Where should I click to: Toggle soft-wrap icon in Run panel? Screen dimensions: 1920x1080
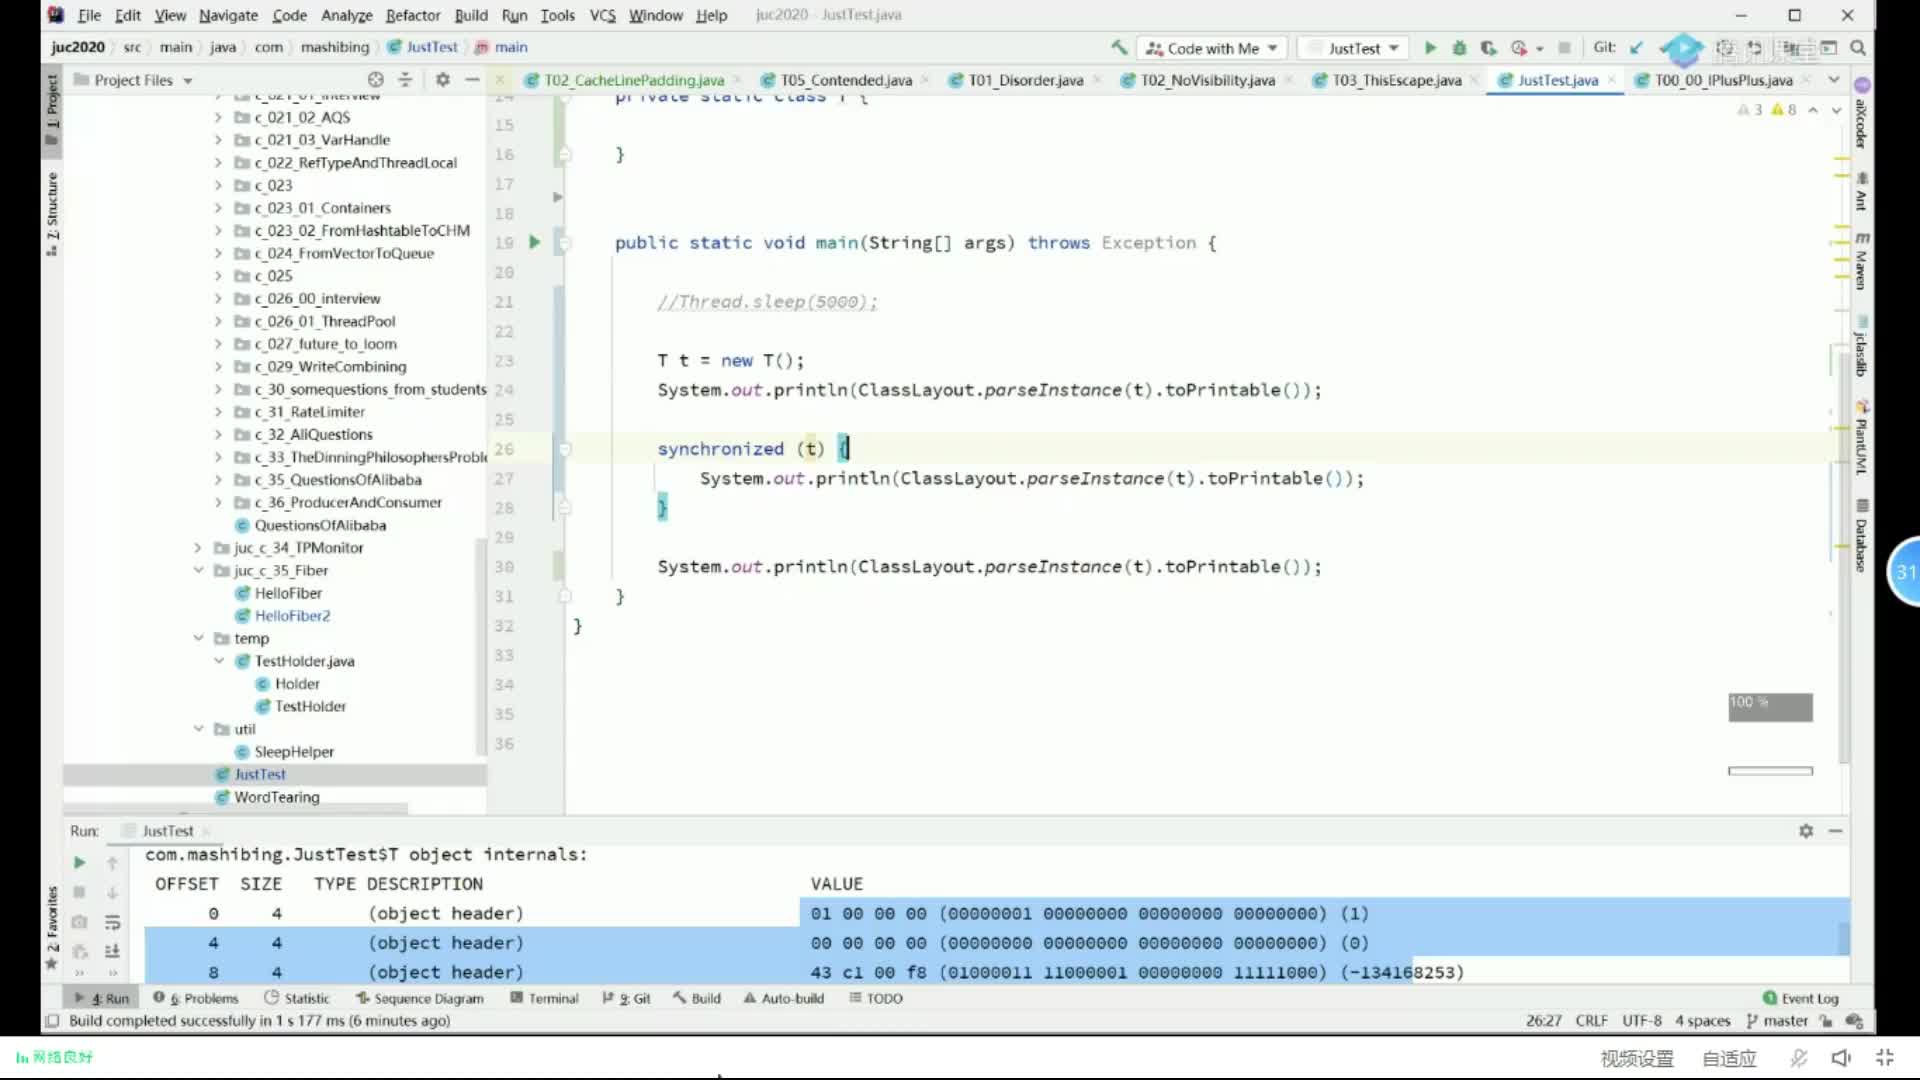[112, 922]
